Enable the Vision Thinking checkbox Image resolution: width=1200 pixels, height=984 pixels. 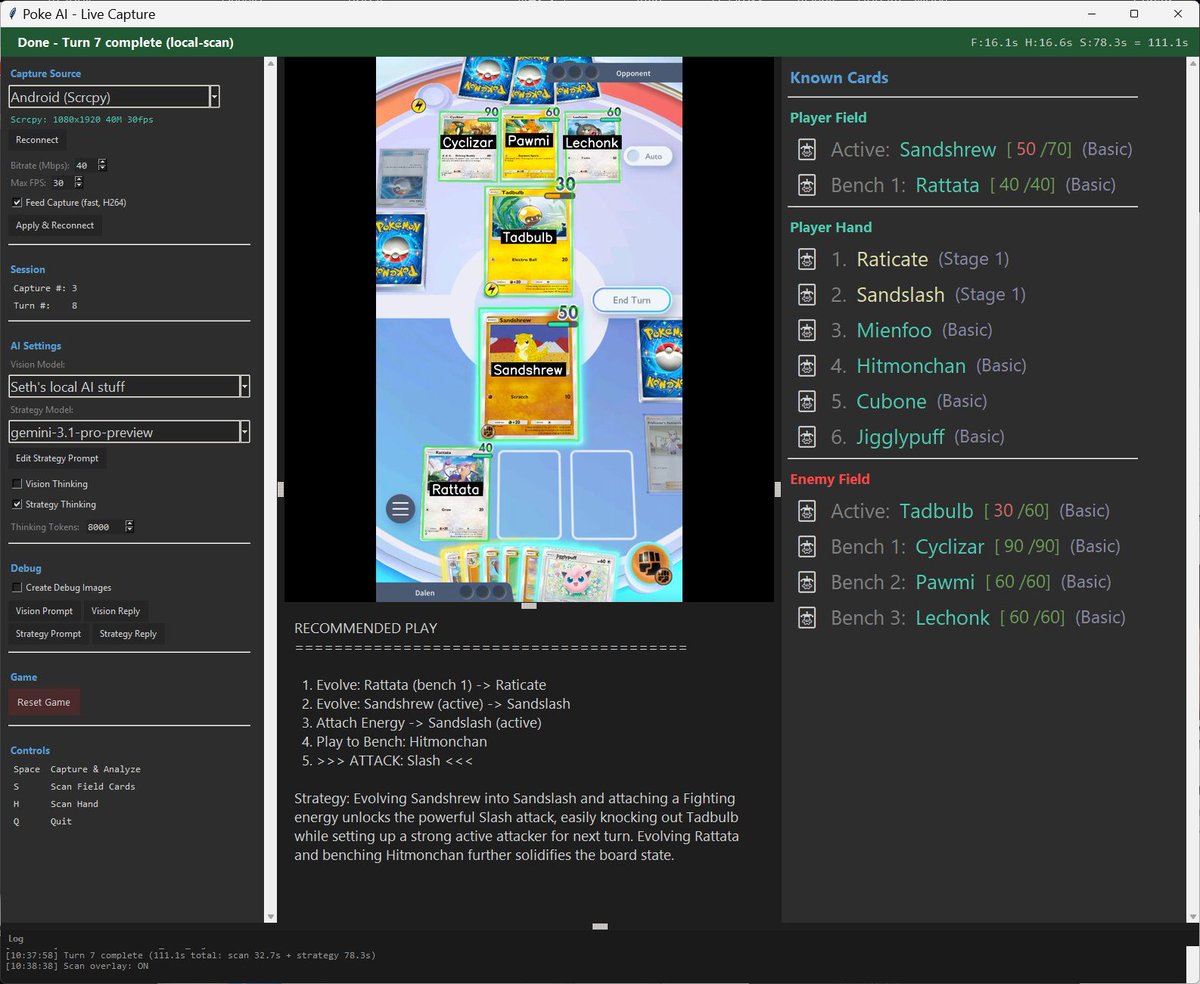coord(17,484)
